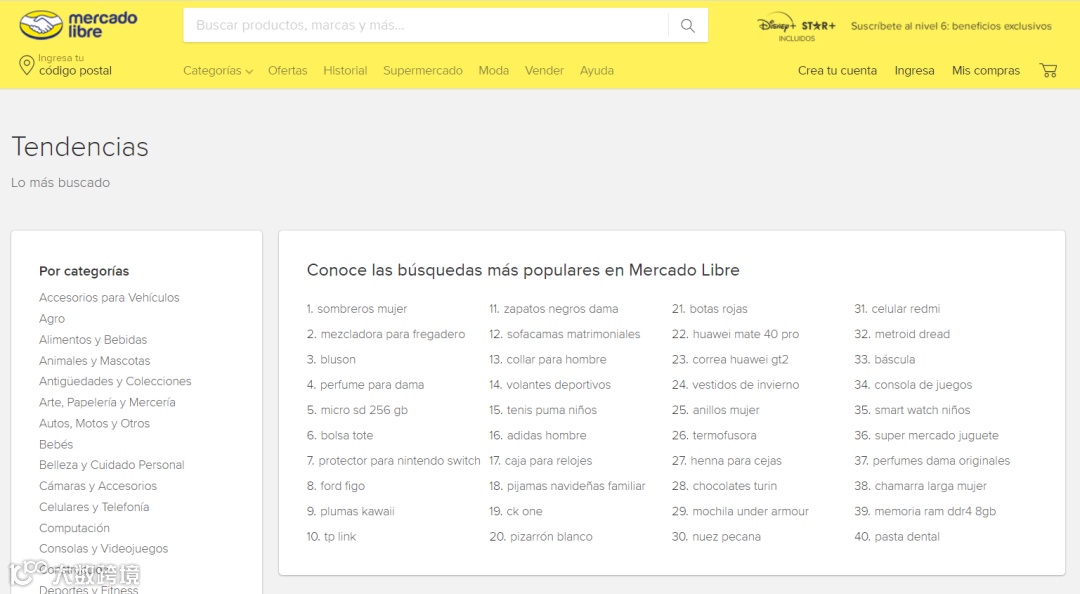This screenshot has width=1080, height=594.
Task: Open Accesorios para Vehículos category
Action: coord(109,298)
